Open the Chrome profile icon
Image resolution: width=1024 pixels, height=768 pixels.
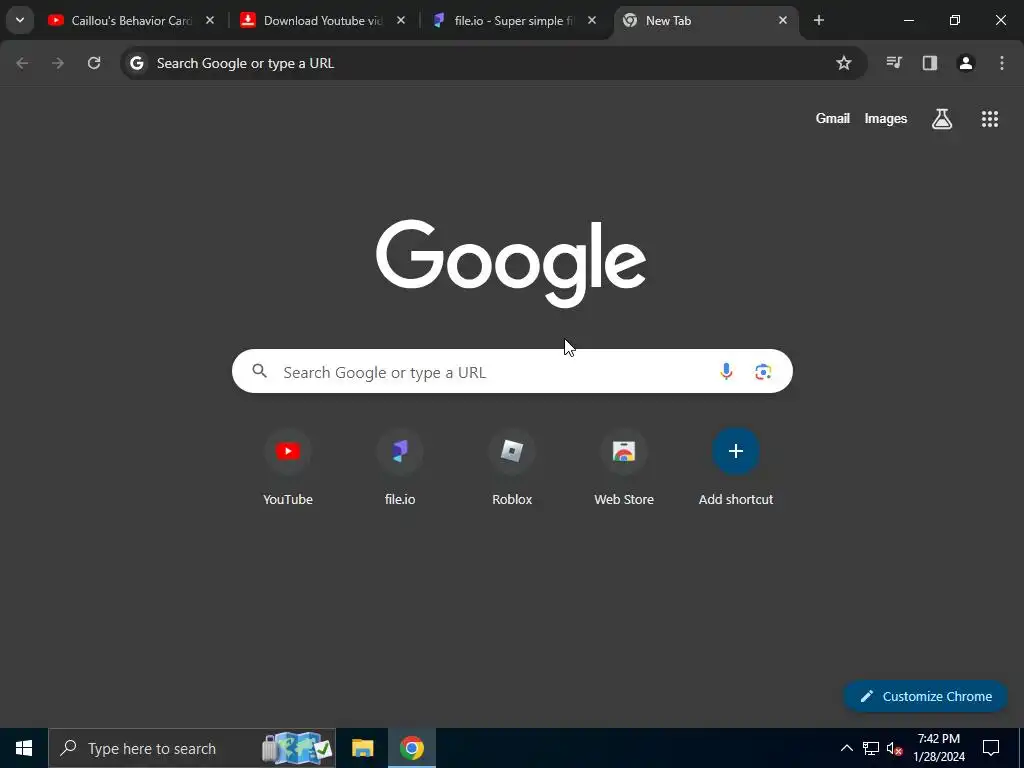966,63
